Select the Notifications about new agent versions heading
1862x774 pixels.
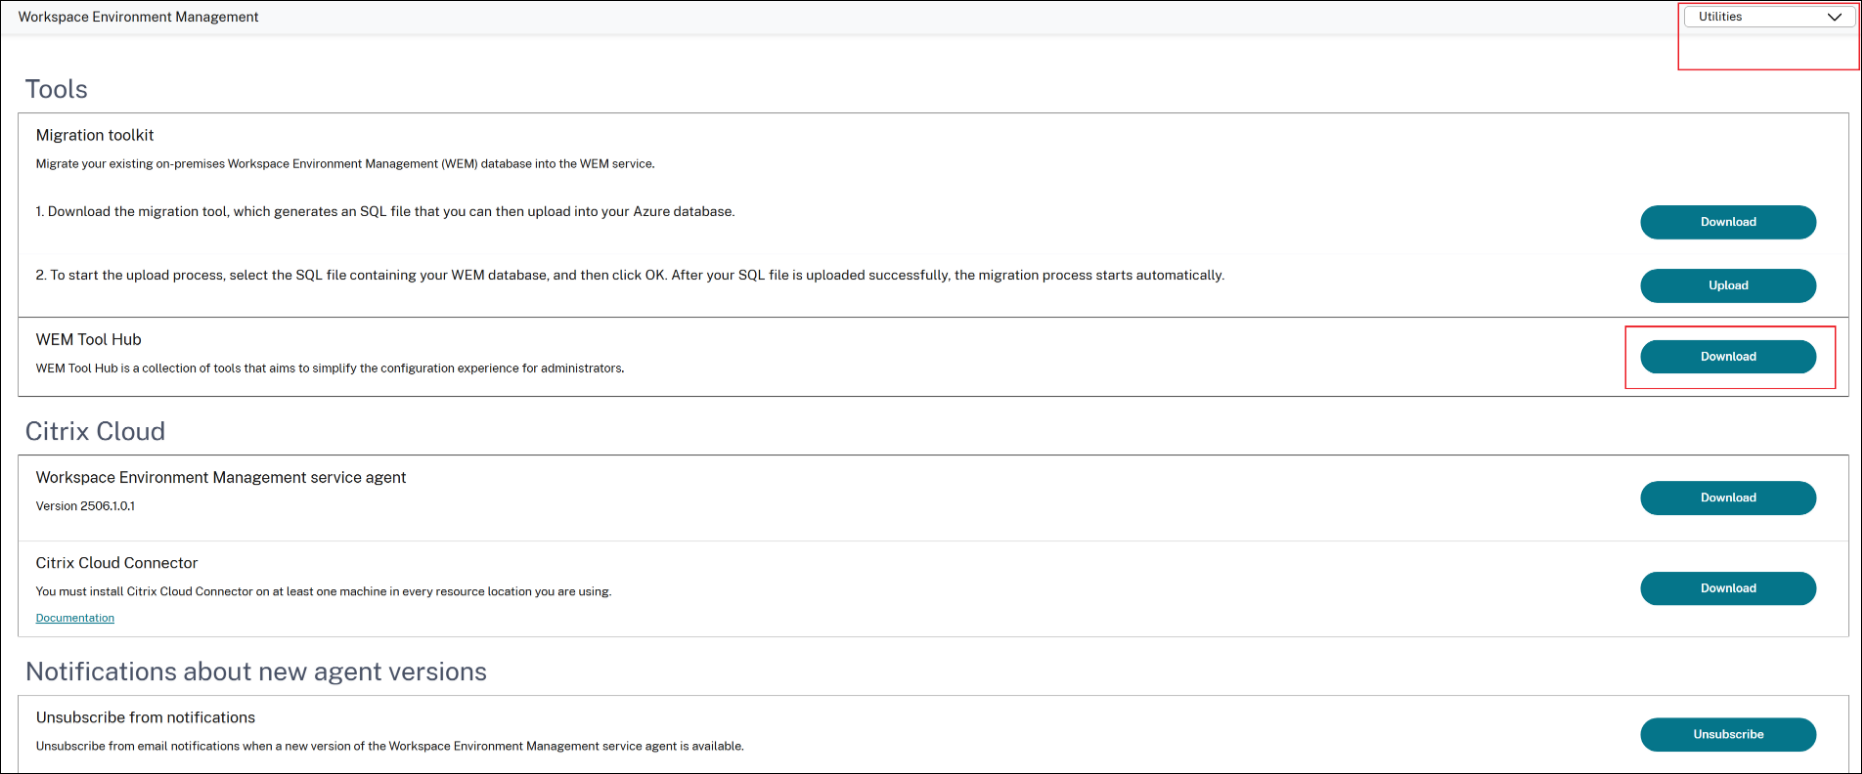point(256,672)
